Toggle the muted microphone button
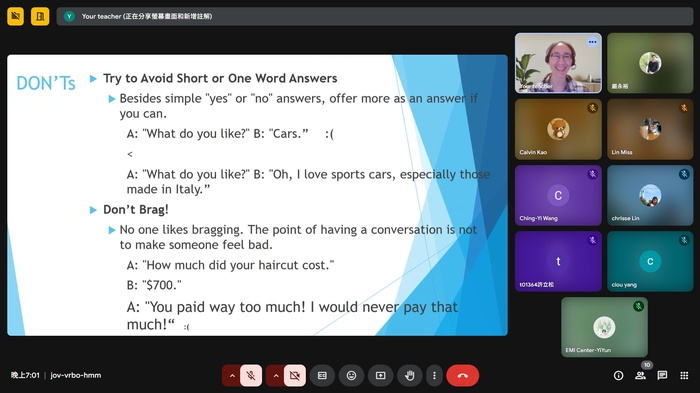 pos(251,376)
